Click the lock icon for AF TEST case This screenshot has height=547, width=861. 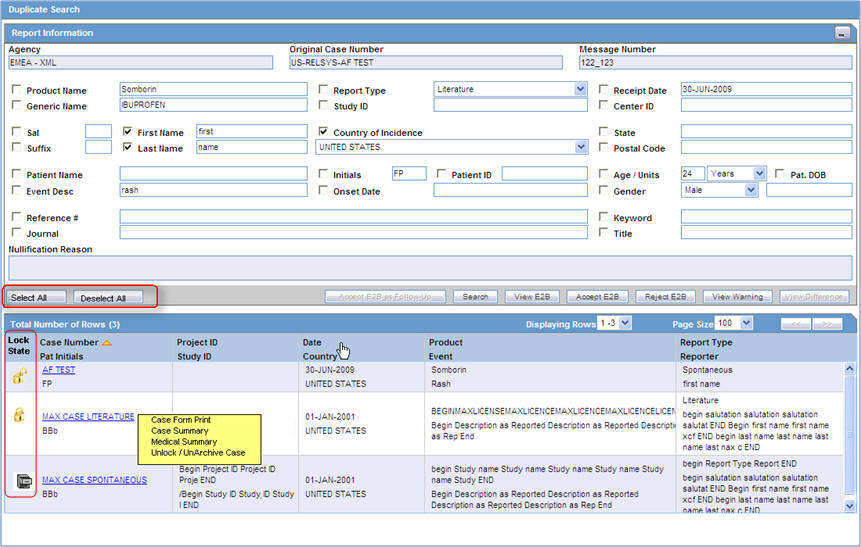click(19, 376)
